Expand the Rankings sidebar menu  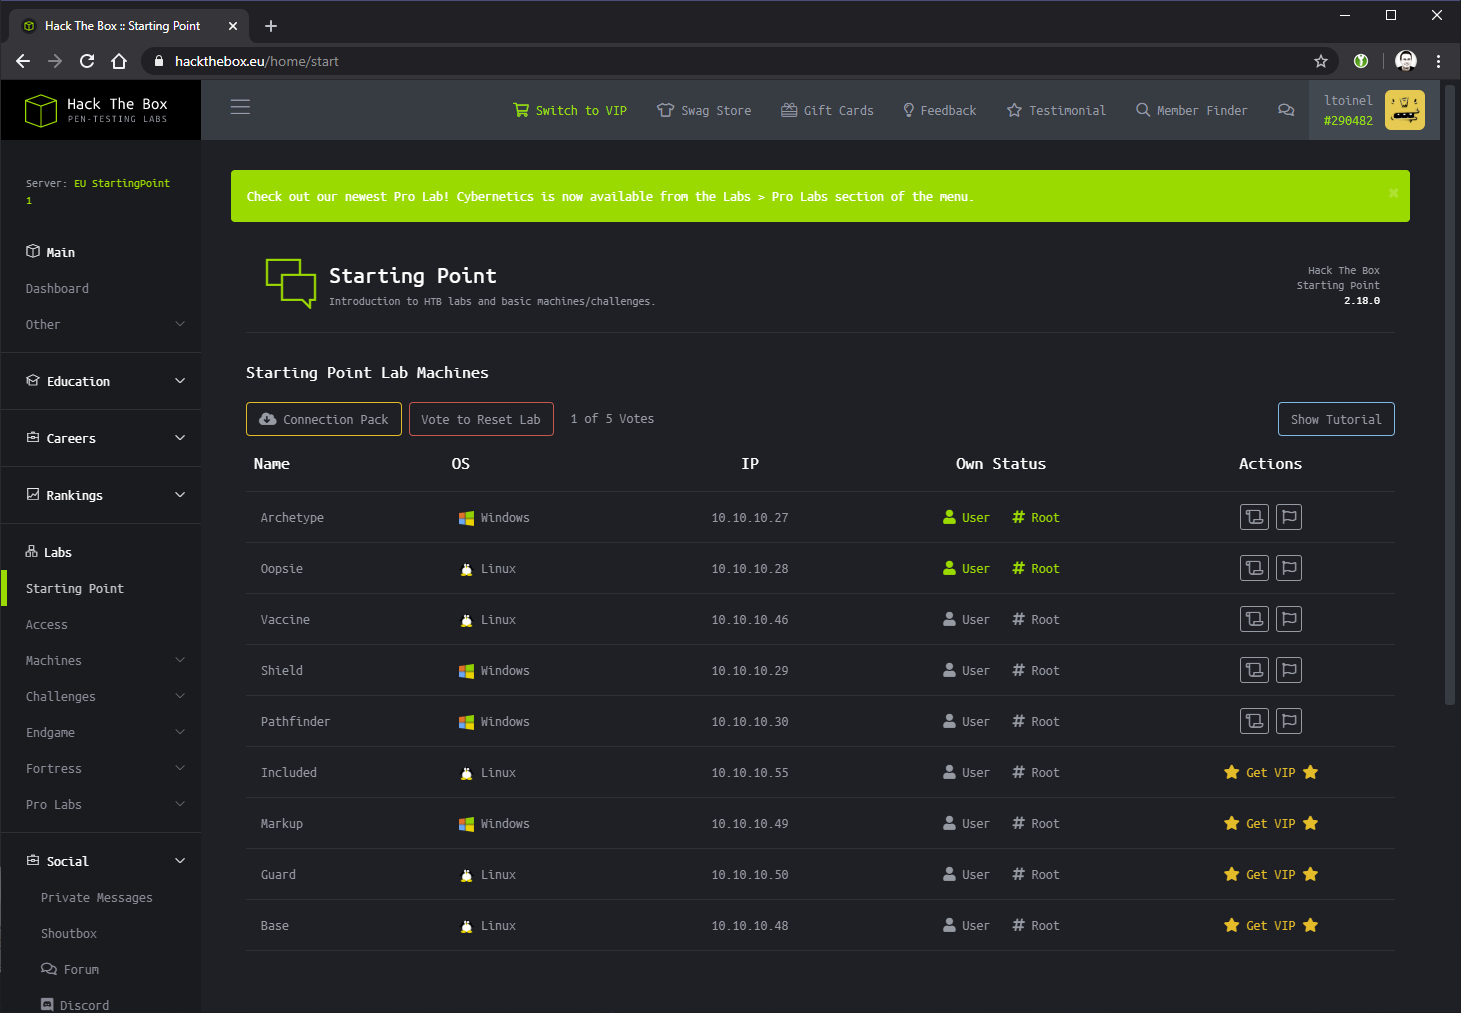tap(105, 495)
